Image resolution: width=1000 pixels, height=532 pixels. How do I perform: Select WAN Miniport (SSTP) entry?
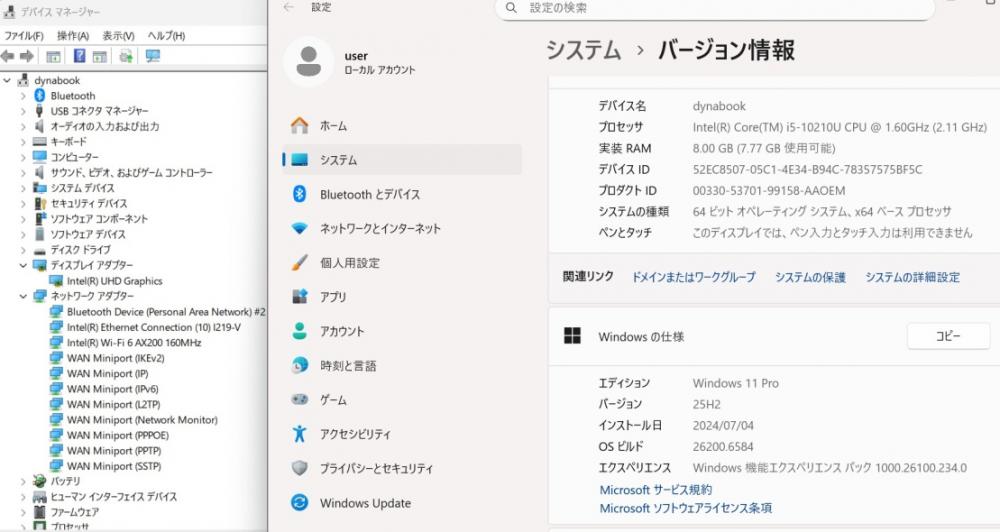(114, 466)
